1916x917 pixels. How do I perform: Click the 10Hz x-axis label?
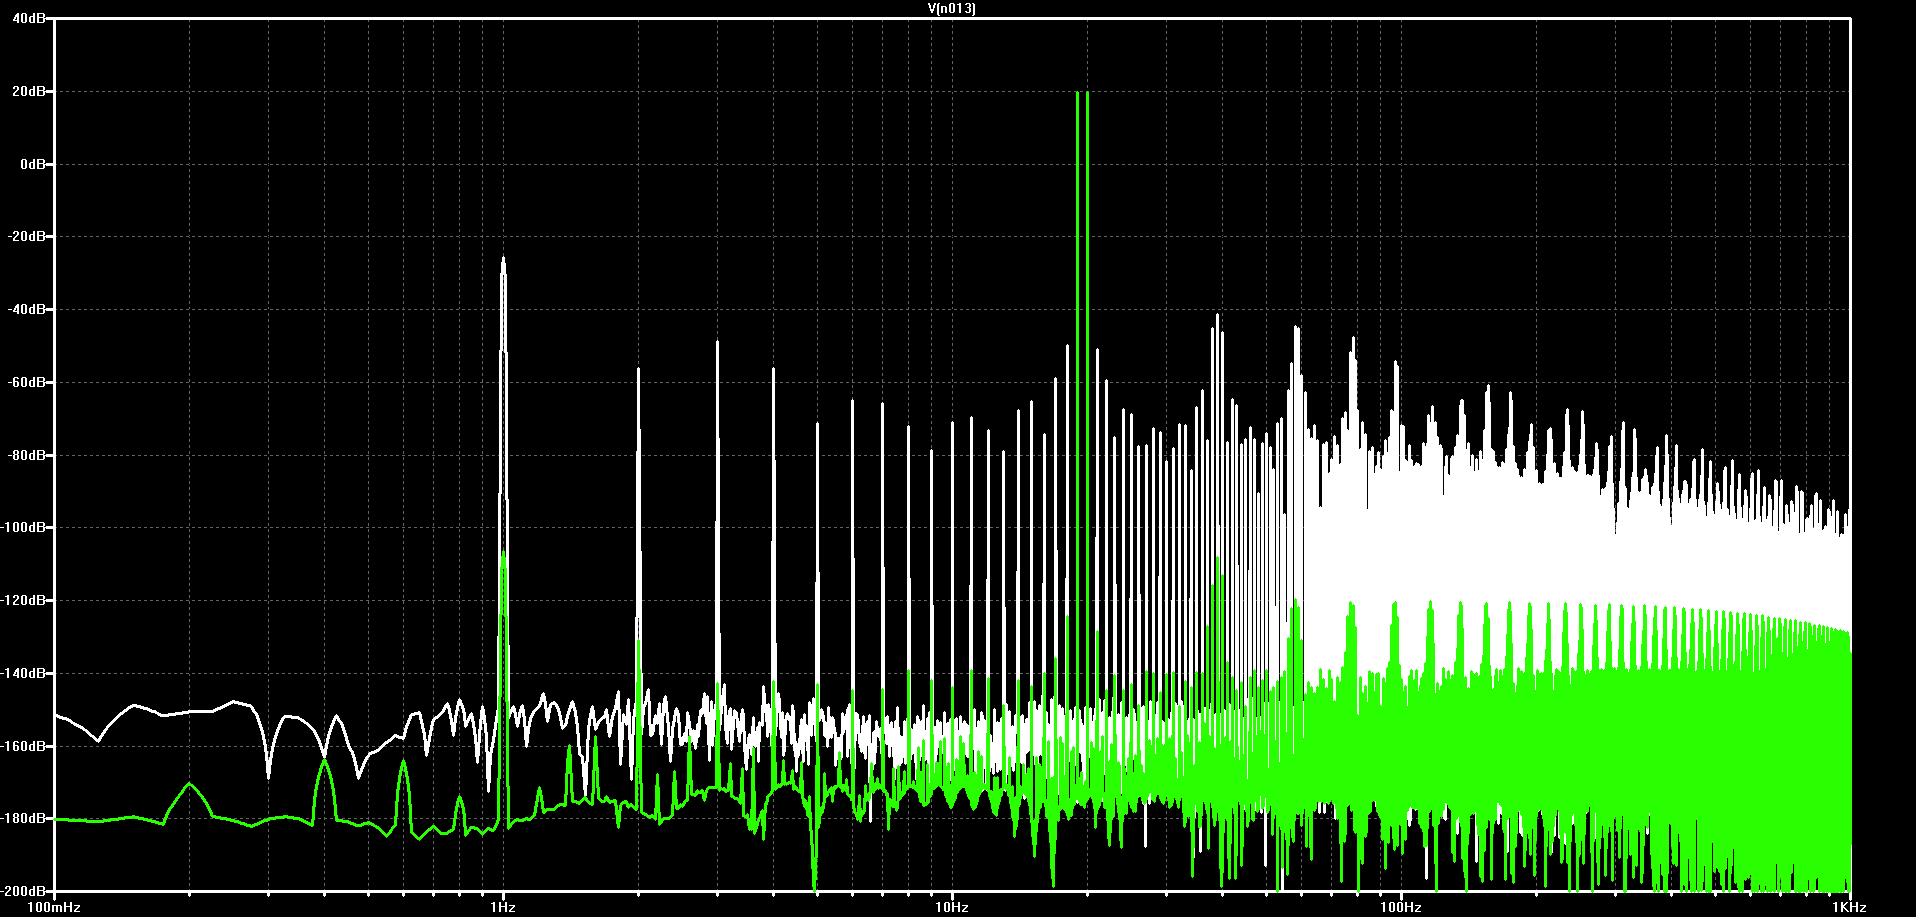pos(952,907)
